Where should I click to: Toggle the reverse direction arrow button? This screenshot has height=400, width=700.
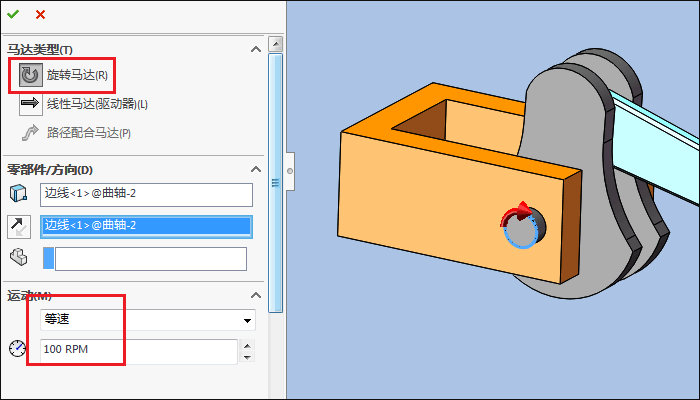[19, 226]
